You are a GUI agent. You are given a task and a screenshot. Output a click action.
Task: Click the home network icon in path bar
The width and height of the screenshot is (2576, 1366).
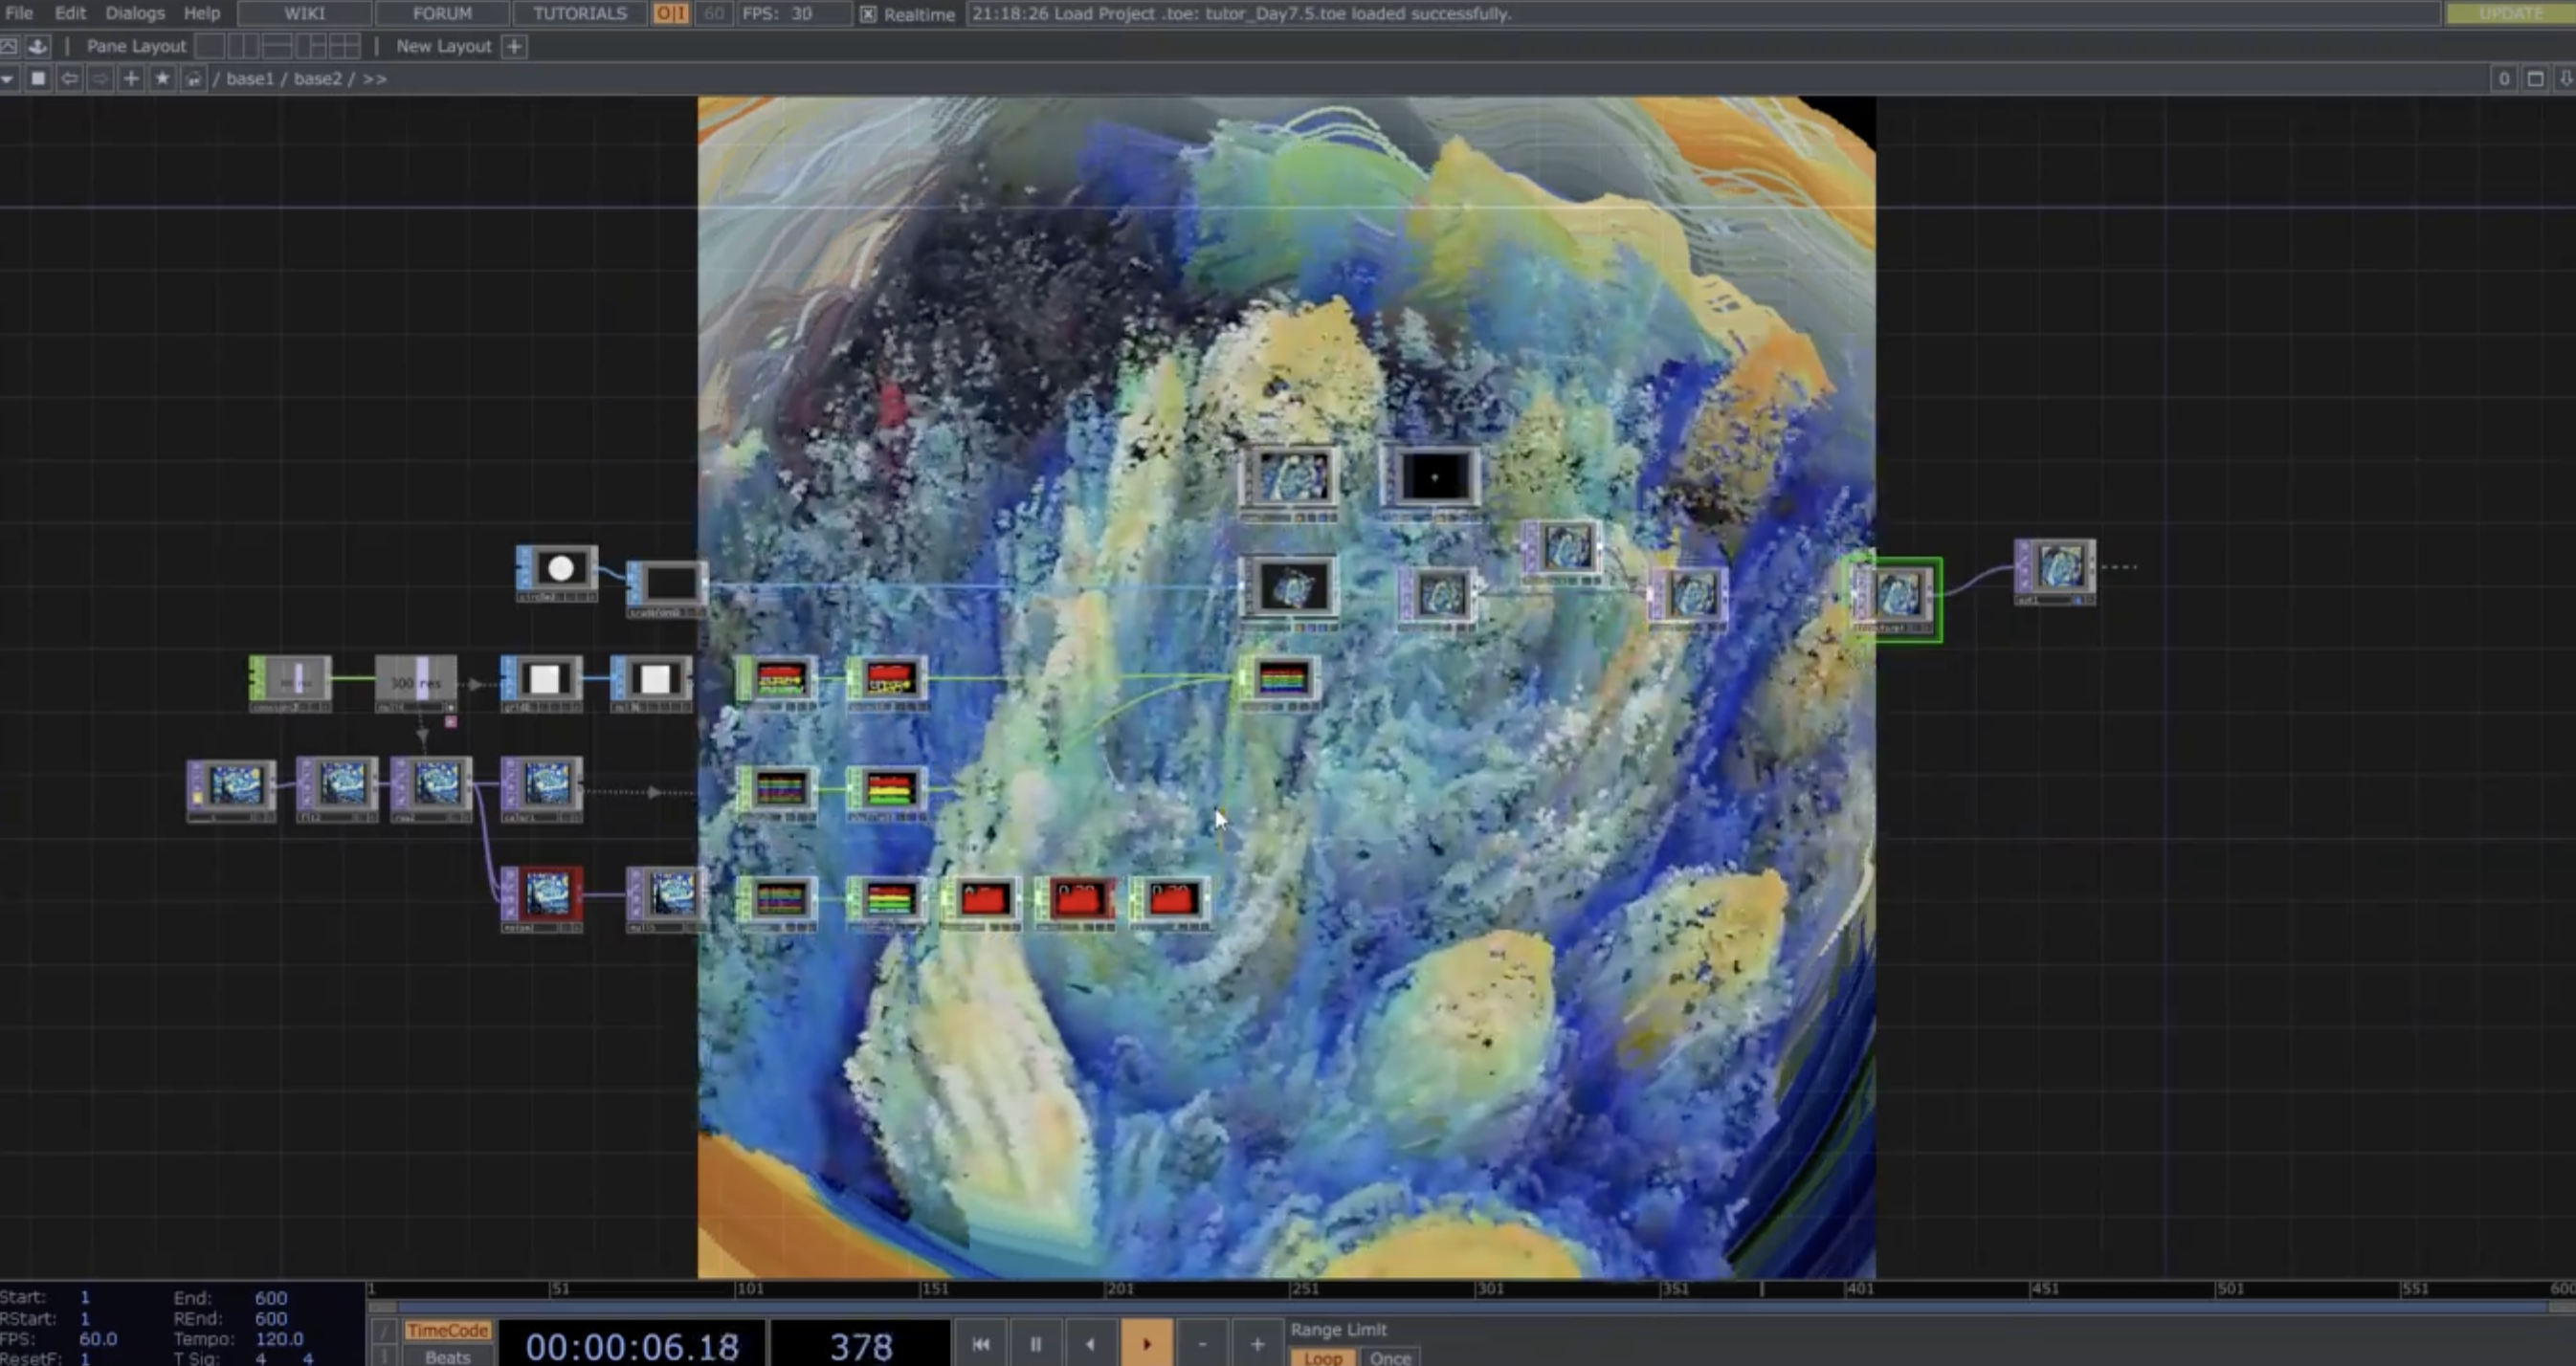pos(193,78)
